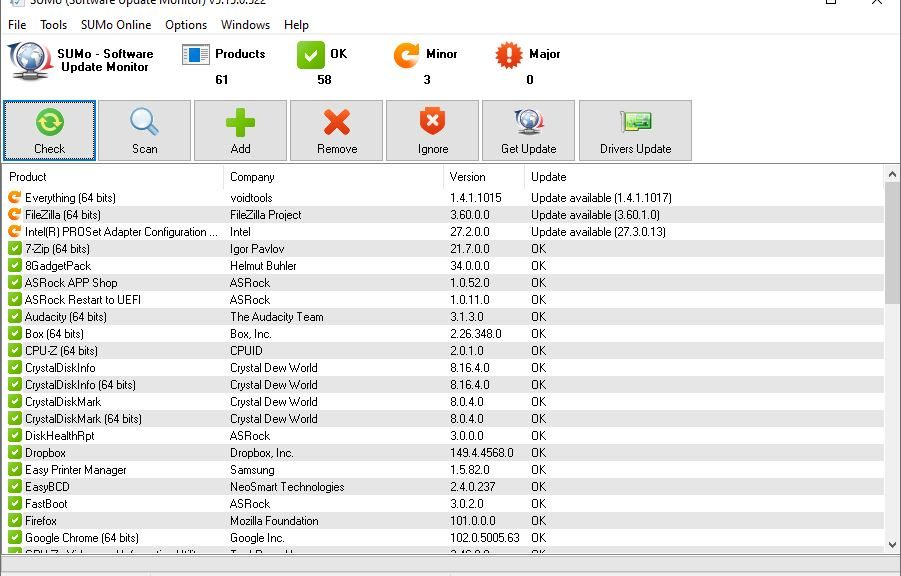Viewport: 901px width, 576px height.
Task: Click the red X Remove button
Action: click(336, 130)
